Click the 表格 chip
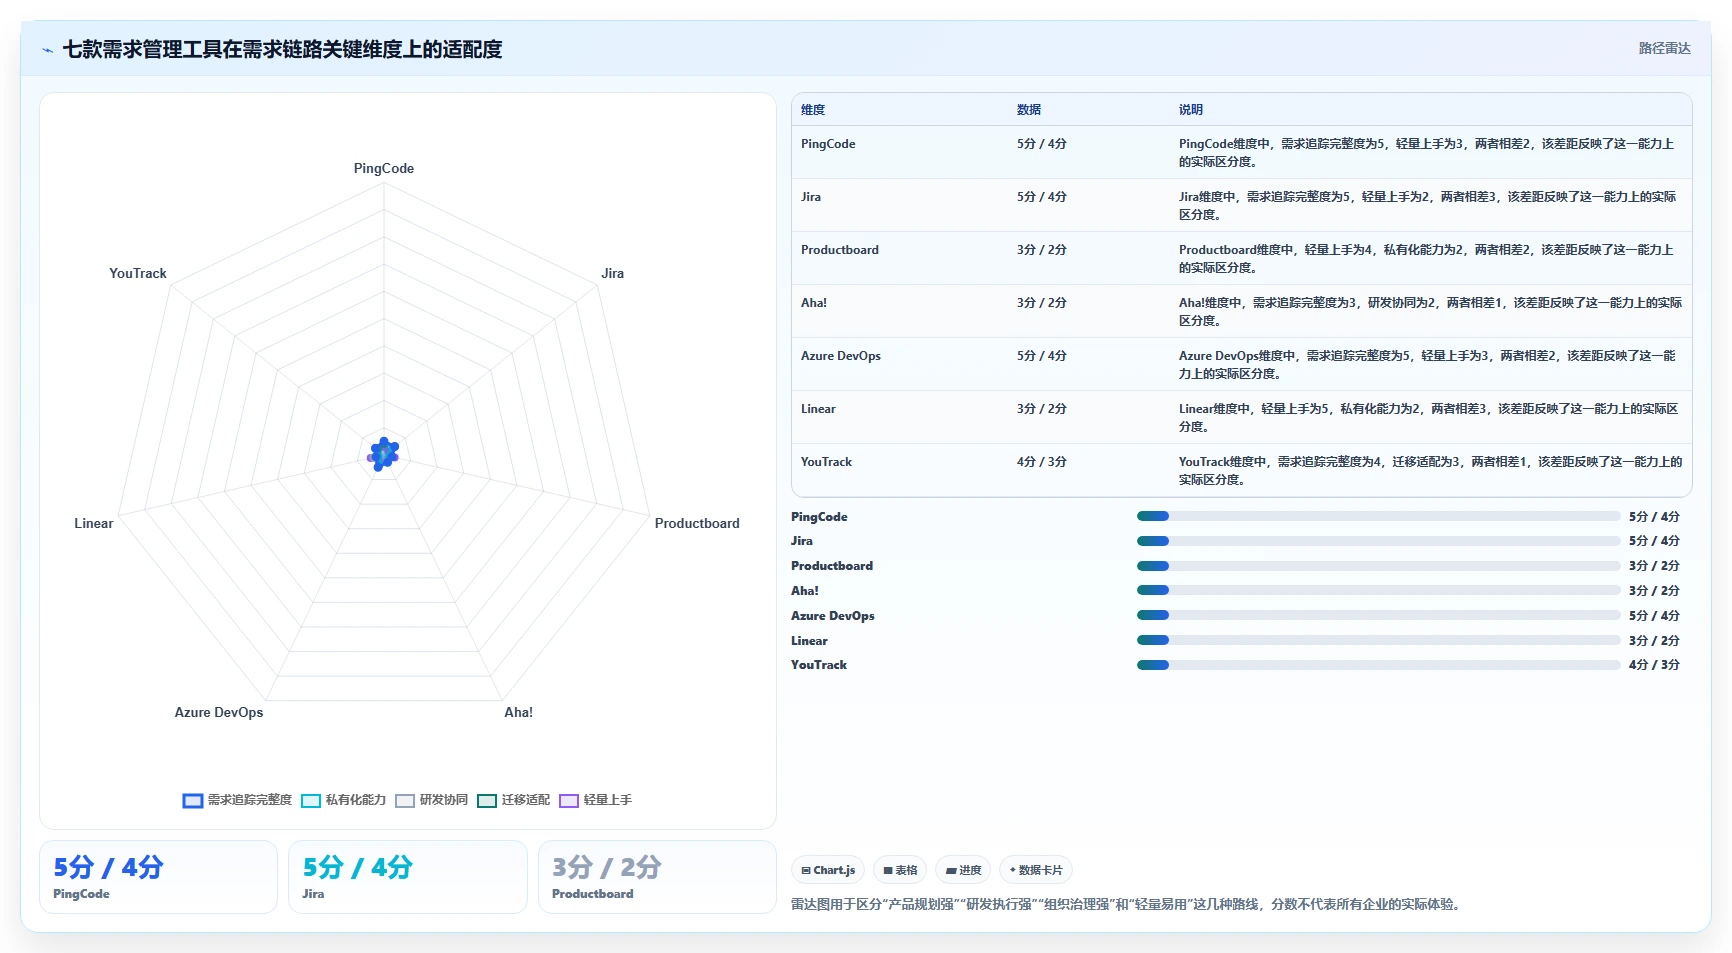 pos(900,870)
